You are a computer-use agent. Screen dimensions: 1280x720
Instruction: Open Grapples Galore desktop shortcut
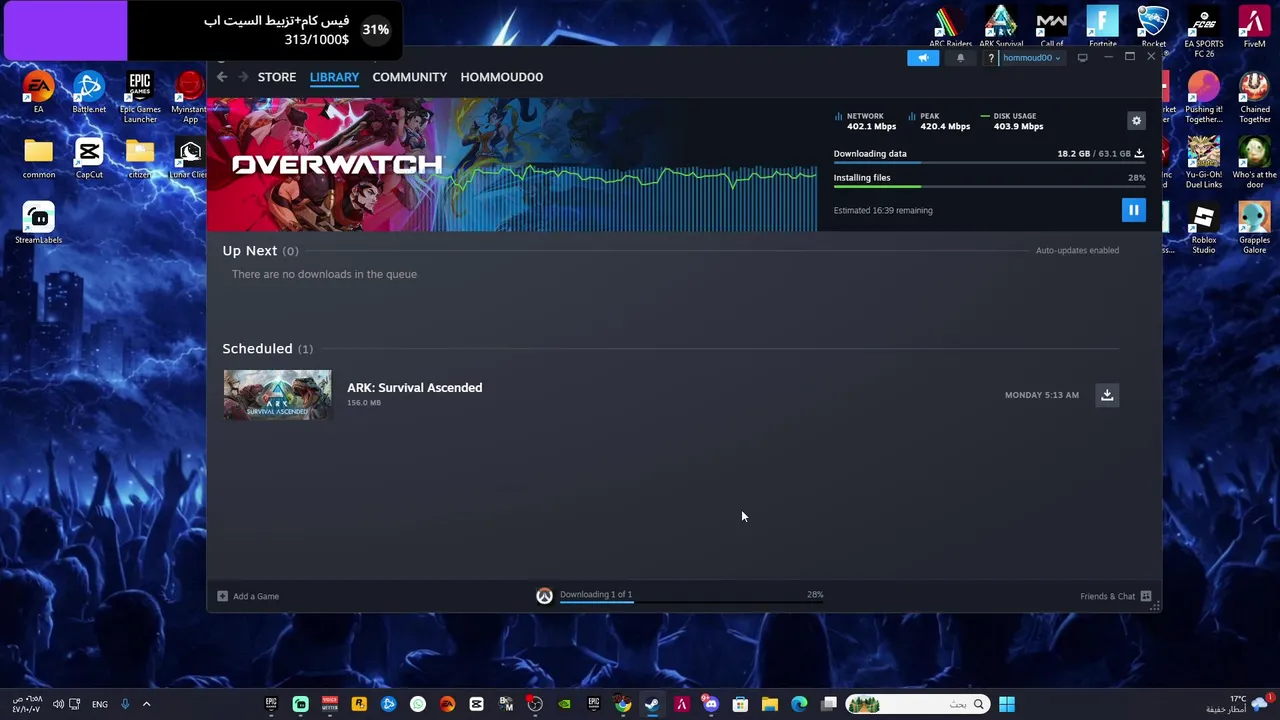1254,228
